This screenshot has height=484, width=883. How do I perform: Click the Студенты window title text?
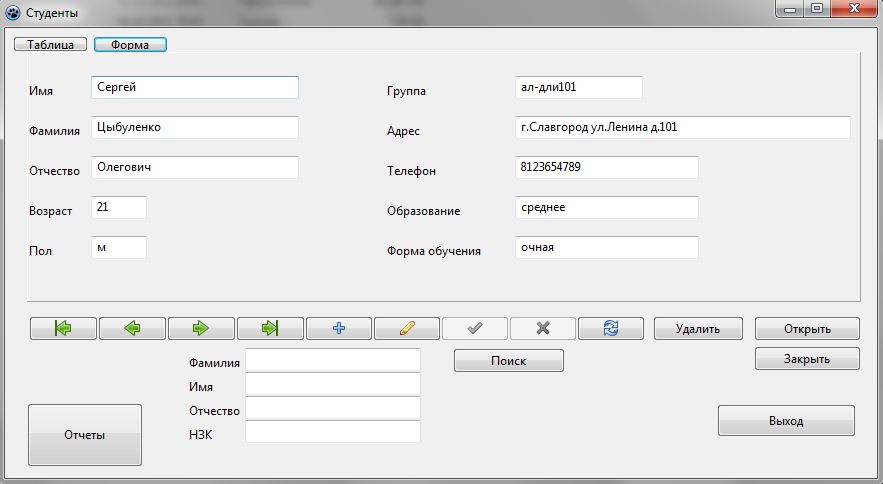(x=52, y=13)
